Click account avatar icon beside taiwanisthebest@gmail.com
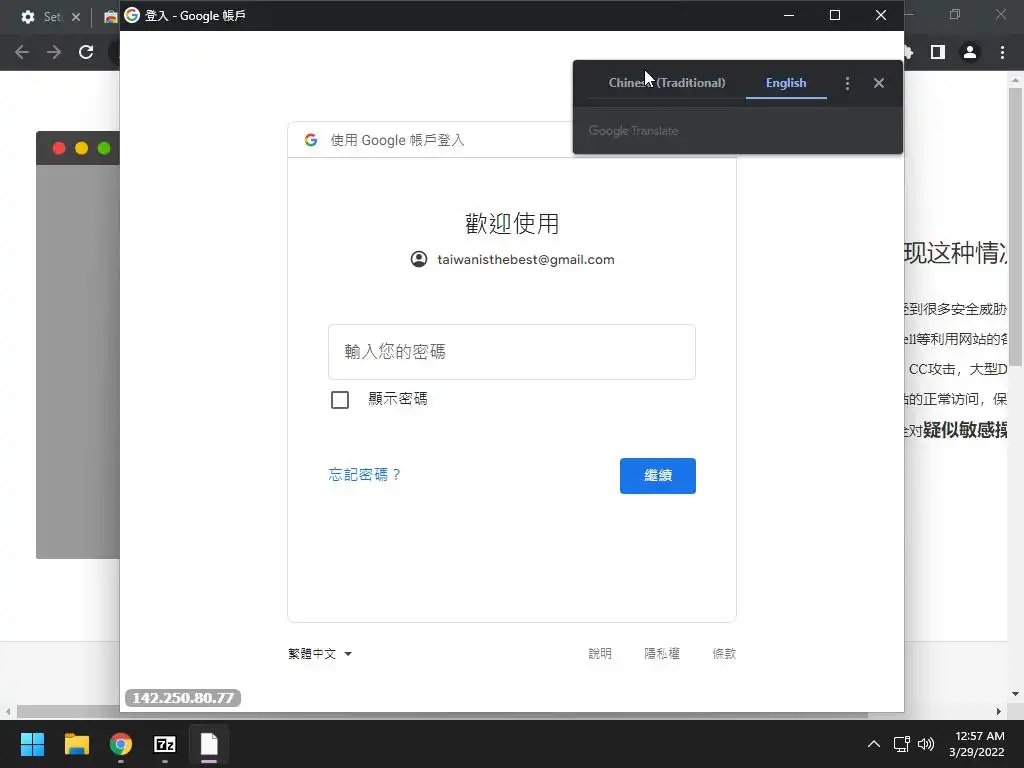Image resolution: width=1024 pixels, height=768 pixels. [x=419, y=259]
